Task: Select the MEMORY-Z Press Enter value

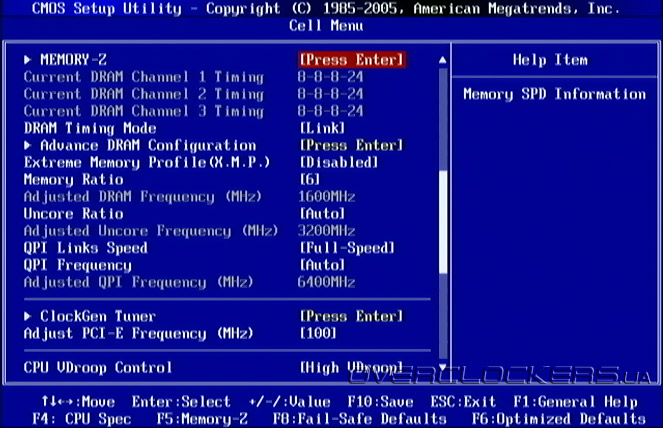Action: pos(352,60)
